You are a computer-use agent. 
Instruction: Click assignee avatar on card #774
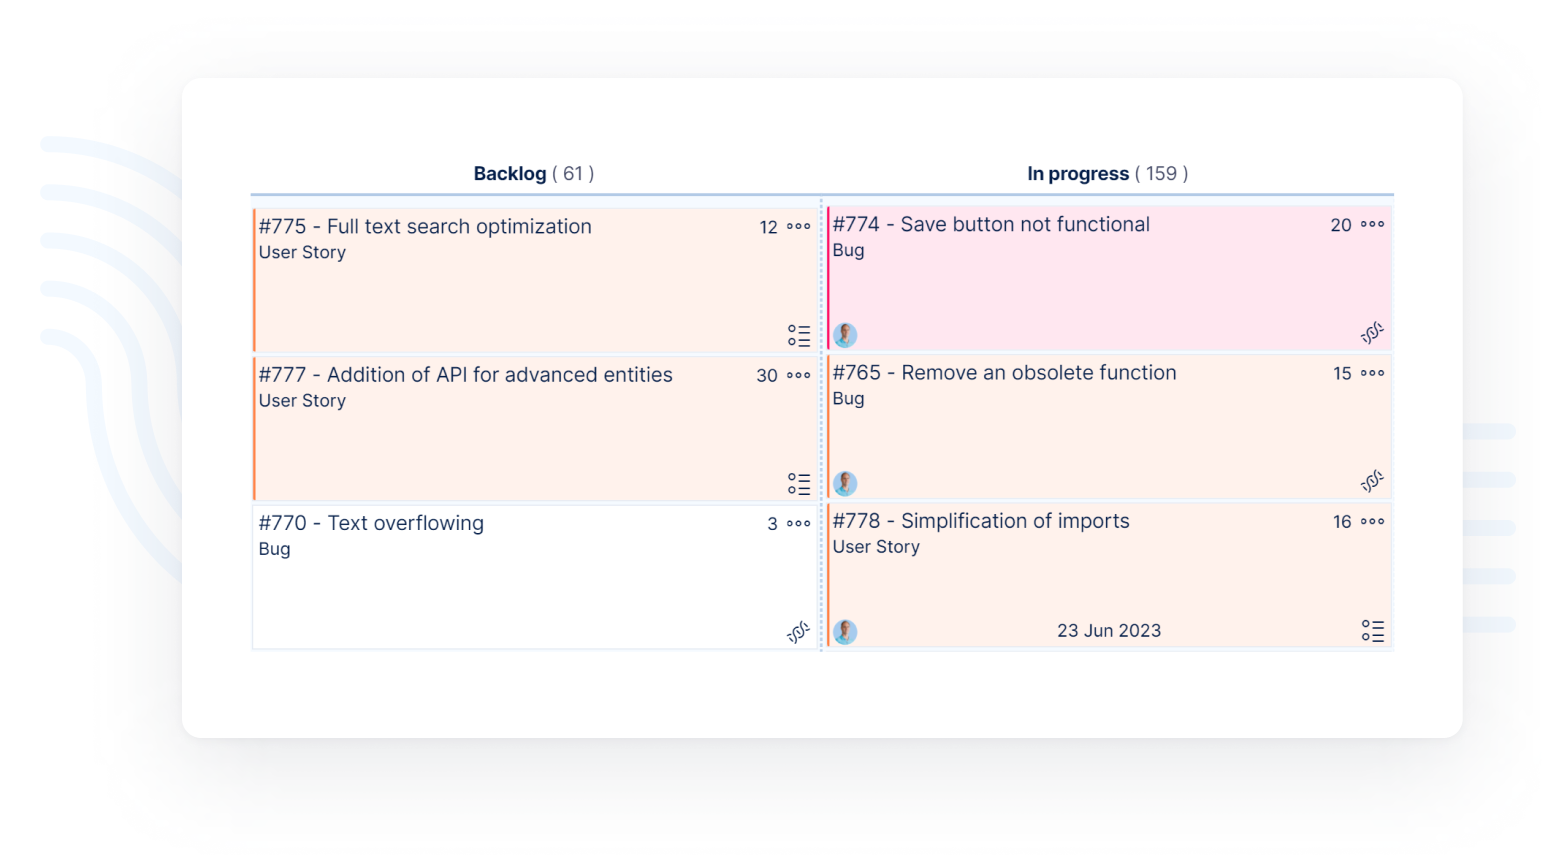pyautogui.click(x=845, y=335)
